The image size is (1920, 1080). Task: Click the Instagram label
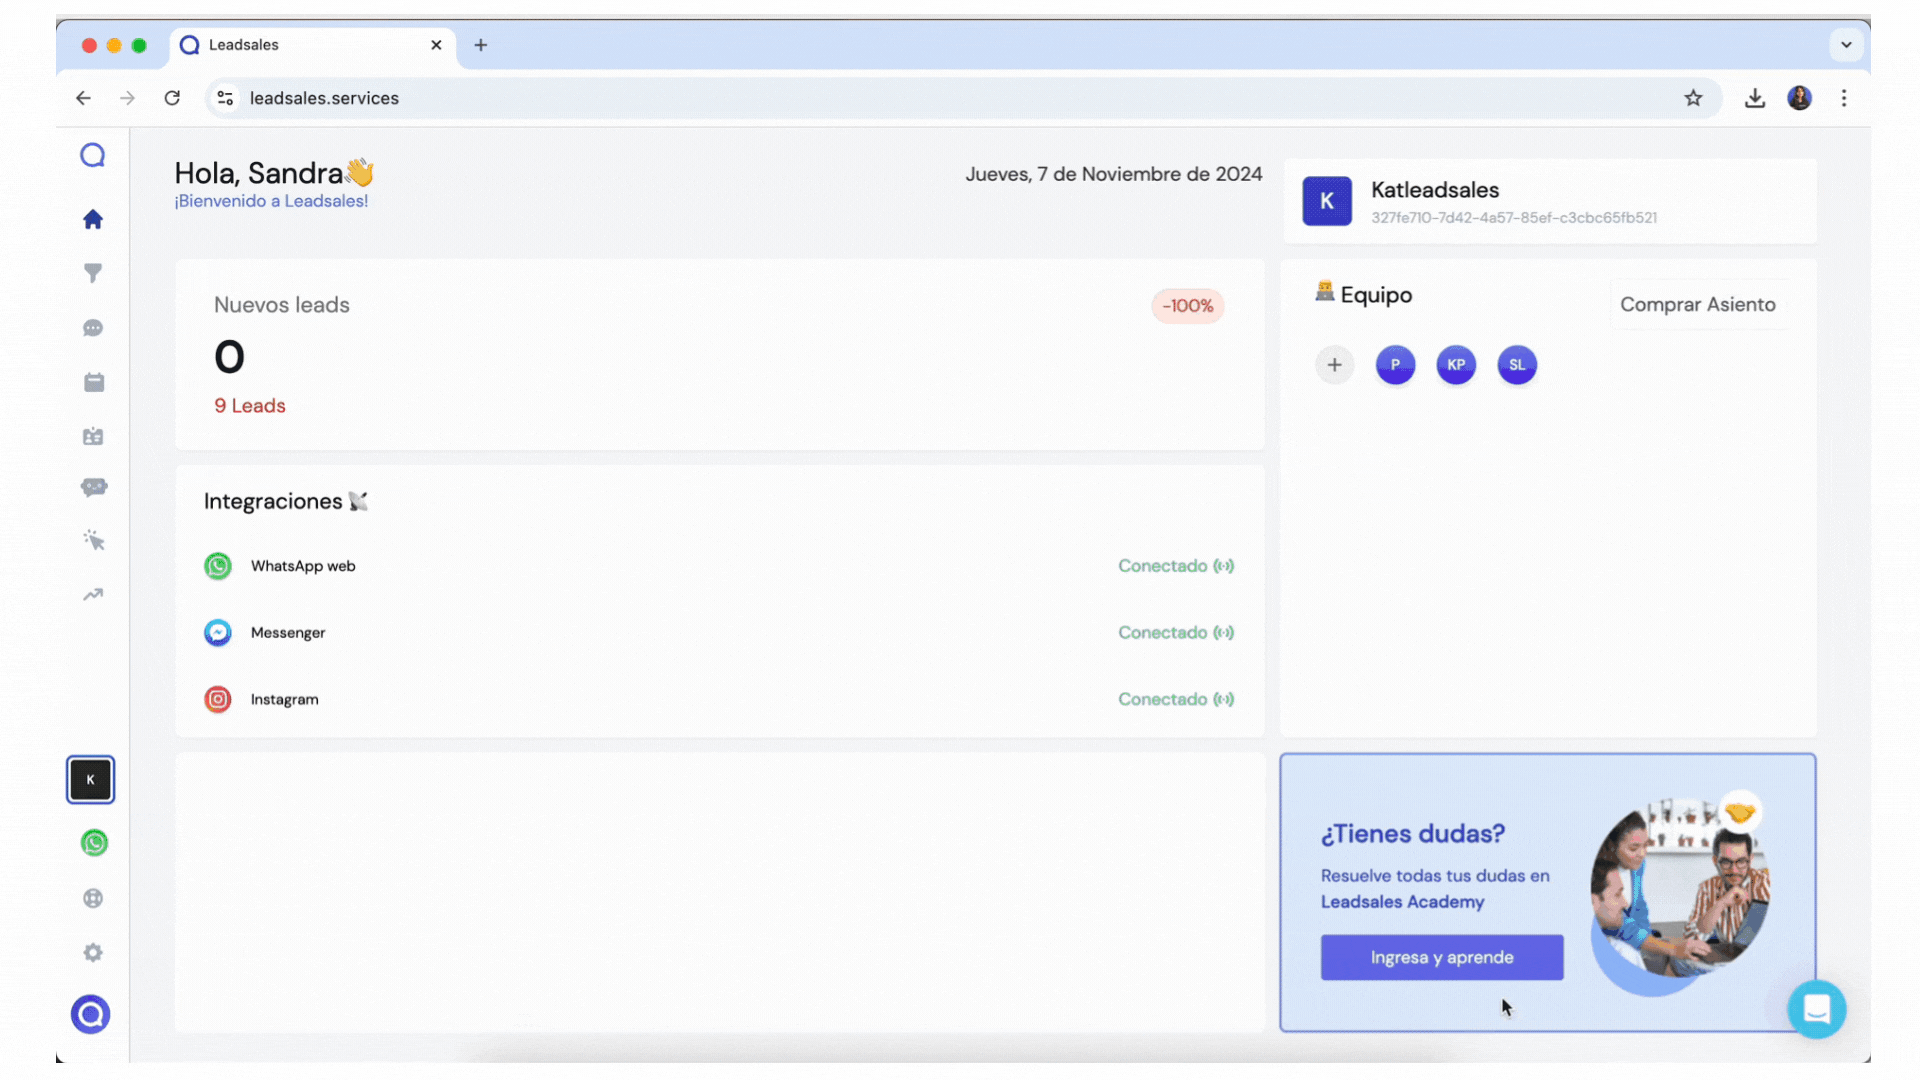point(285,699)
